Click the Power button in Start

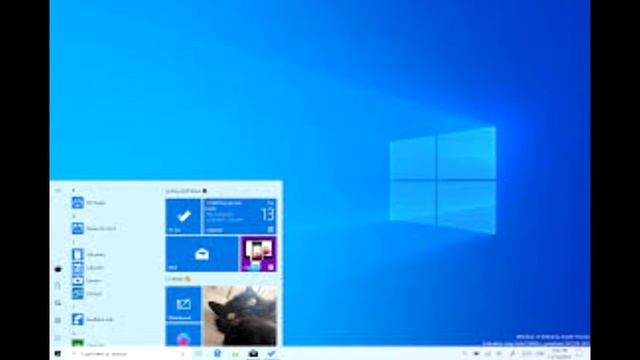pos(58,338)
